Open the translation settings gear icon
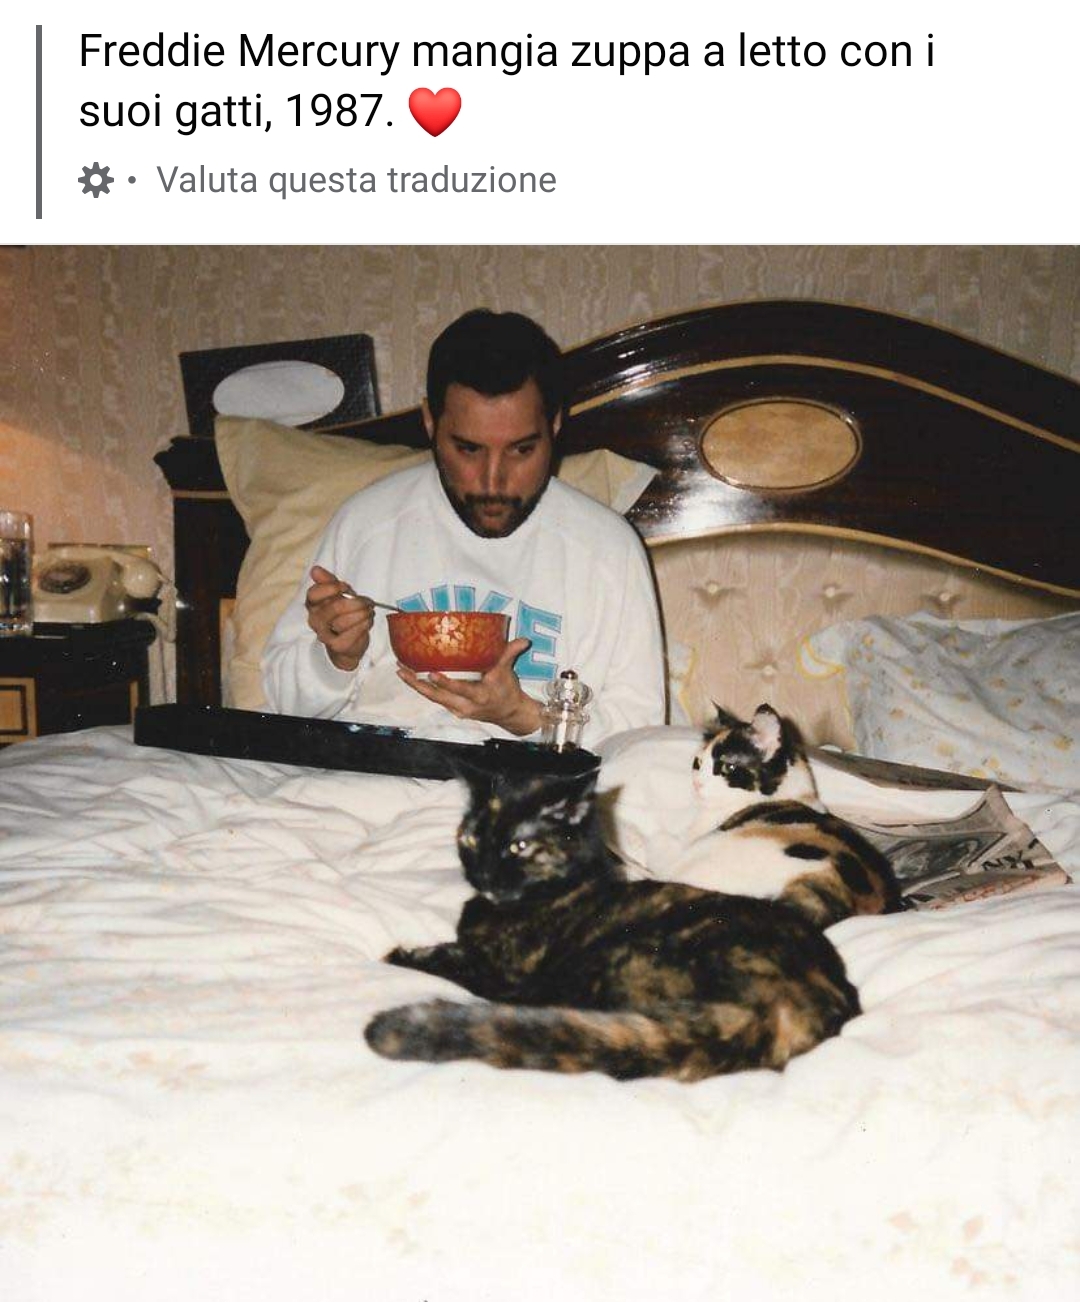This screenshot has height=1302, width=1080. pyautogui.click(x=96, y=181)
